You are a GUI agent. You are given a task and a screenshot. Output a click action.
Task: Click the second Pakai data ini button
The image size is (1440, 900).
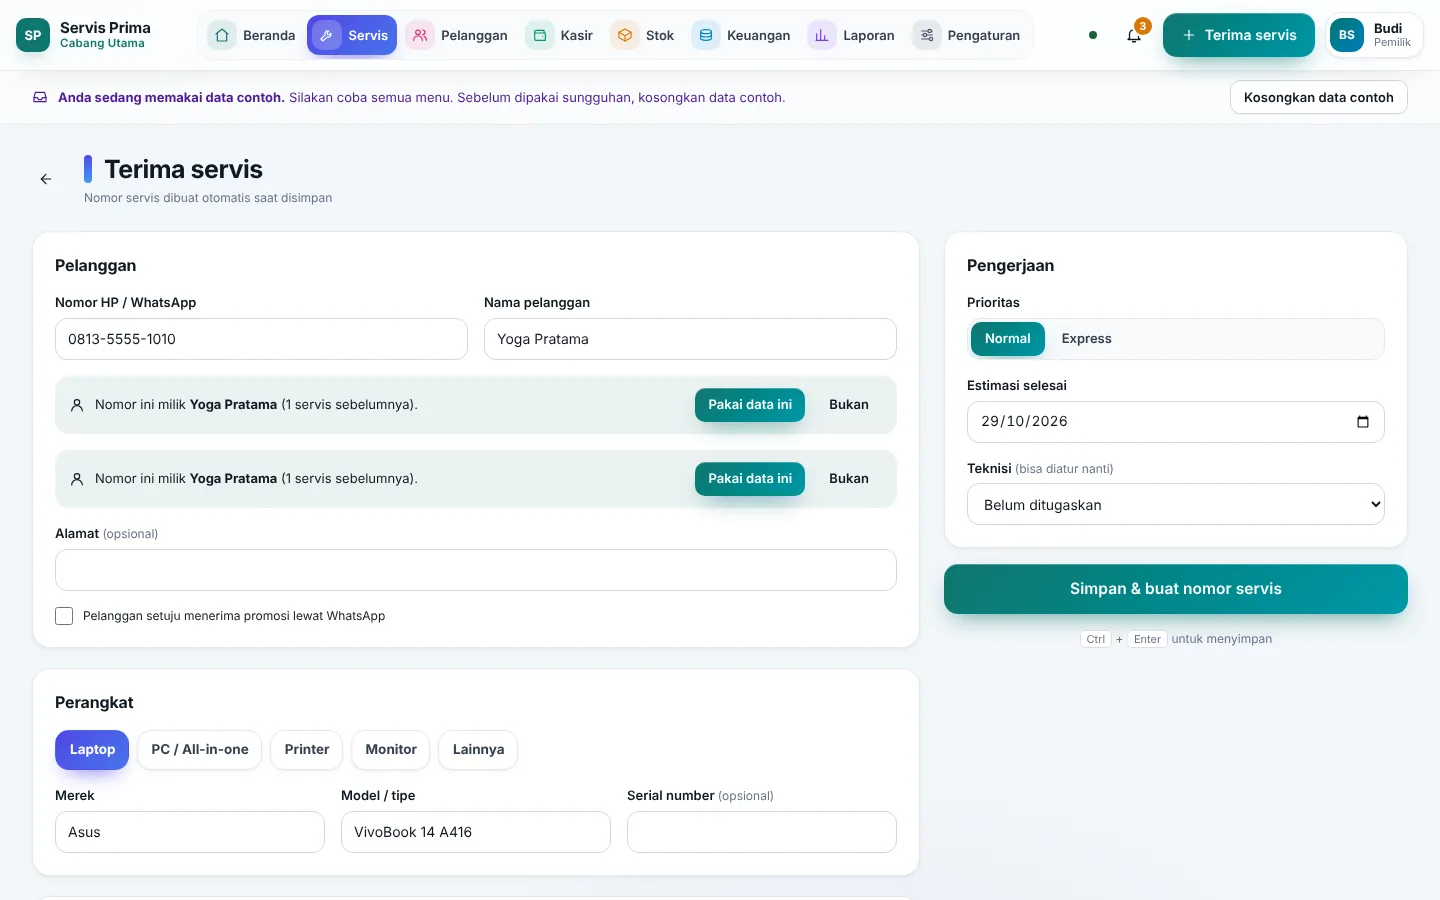[x=750, y=479]
